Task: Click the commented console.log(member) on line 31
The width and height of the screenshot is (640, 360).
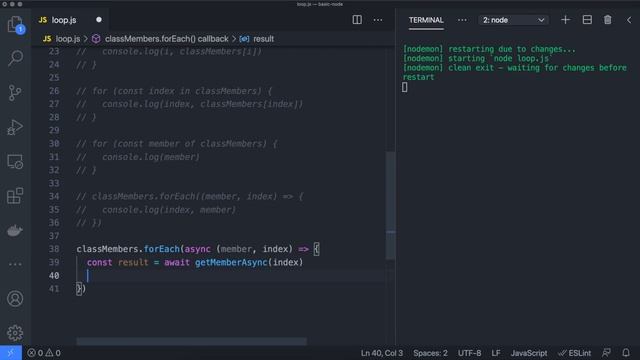Action: point(151,157)
